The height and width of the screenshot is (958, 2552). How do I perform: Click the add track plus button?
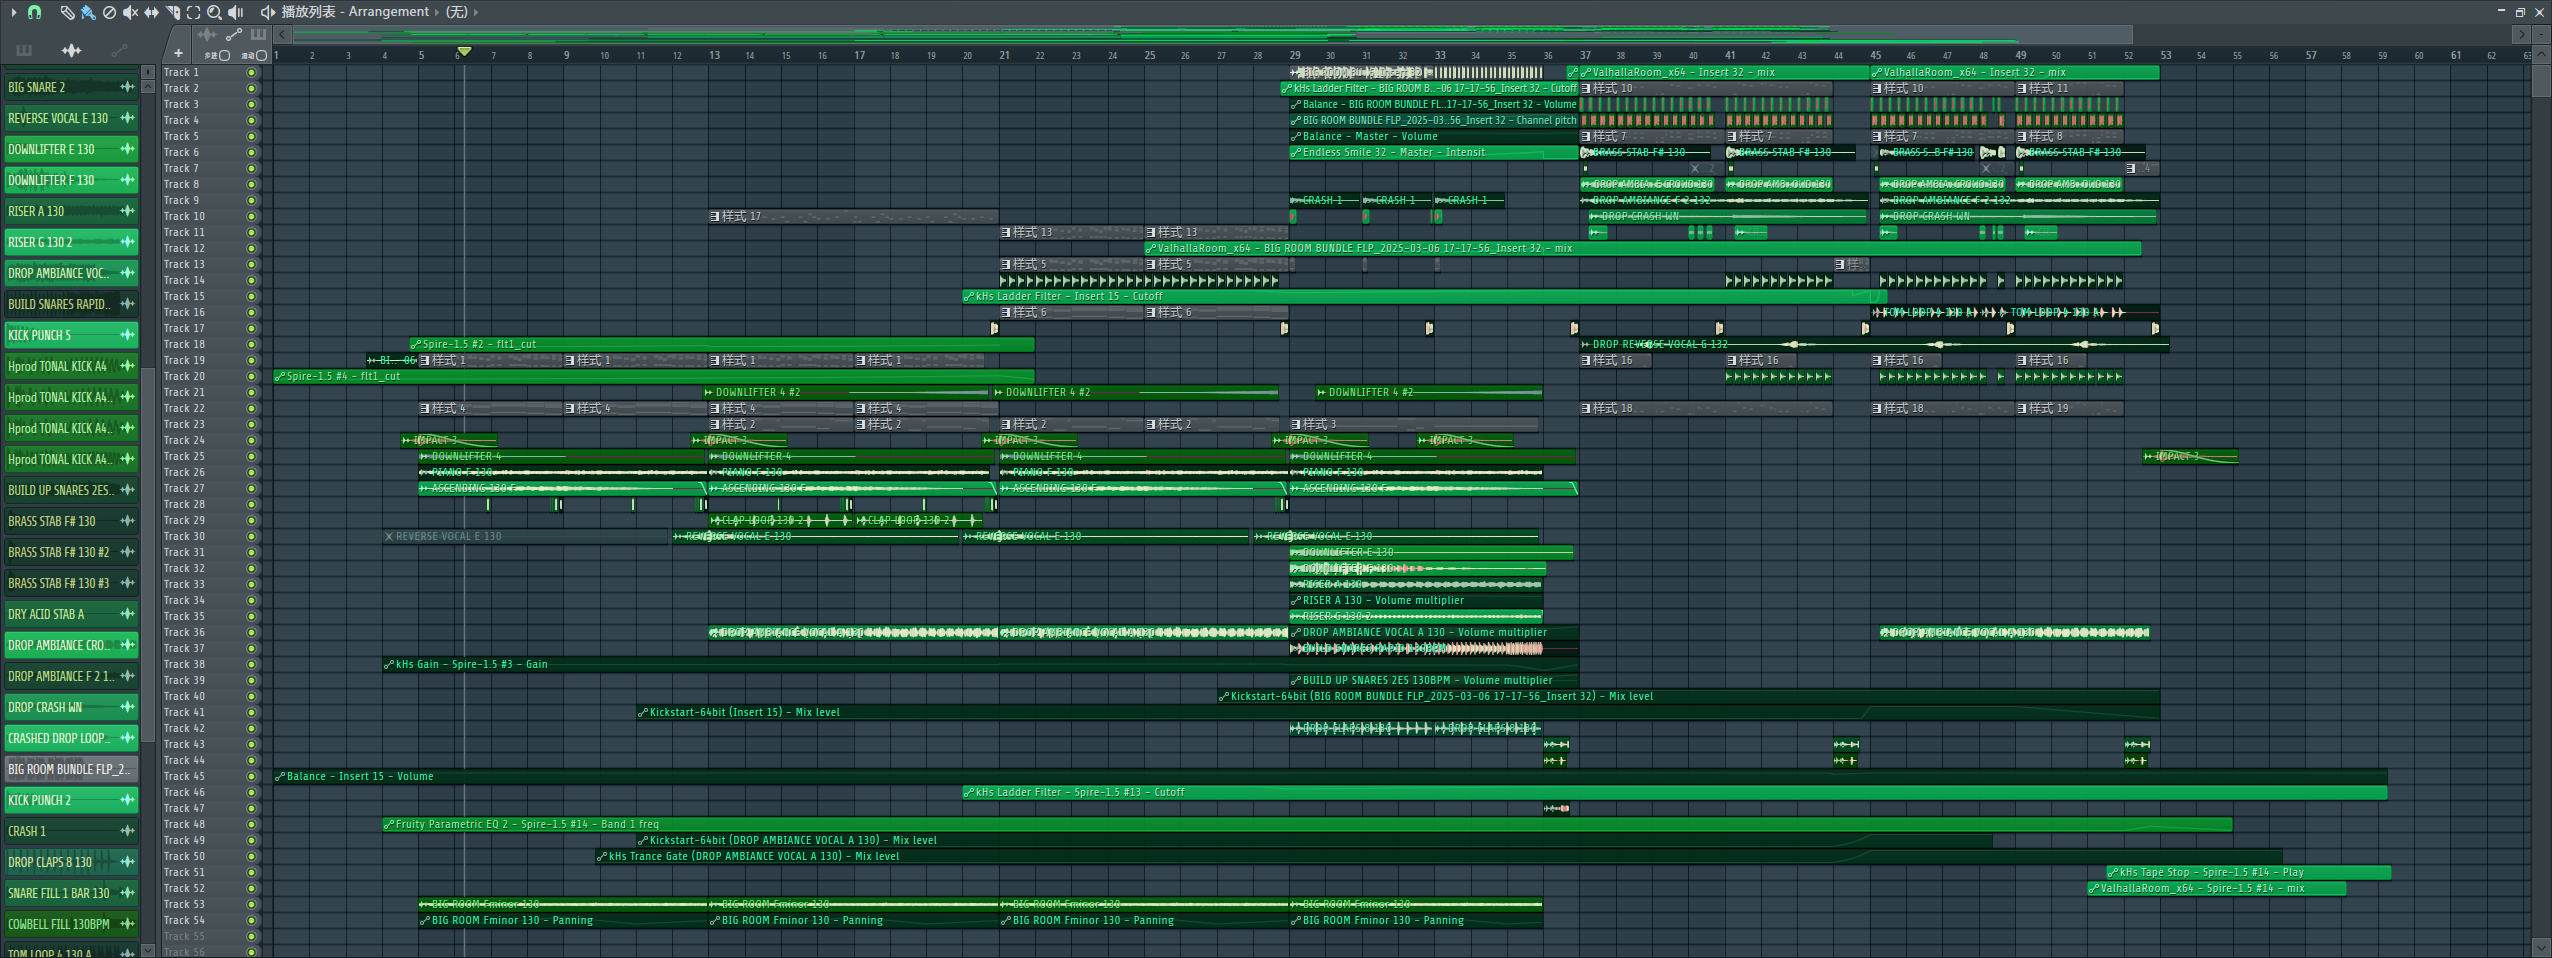coord(178,54)
